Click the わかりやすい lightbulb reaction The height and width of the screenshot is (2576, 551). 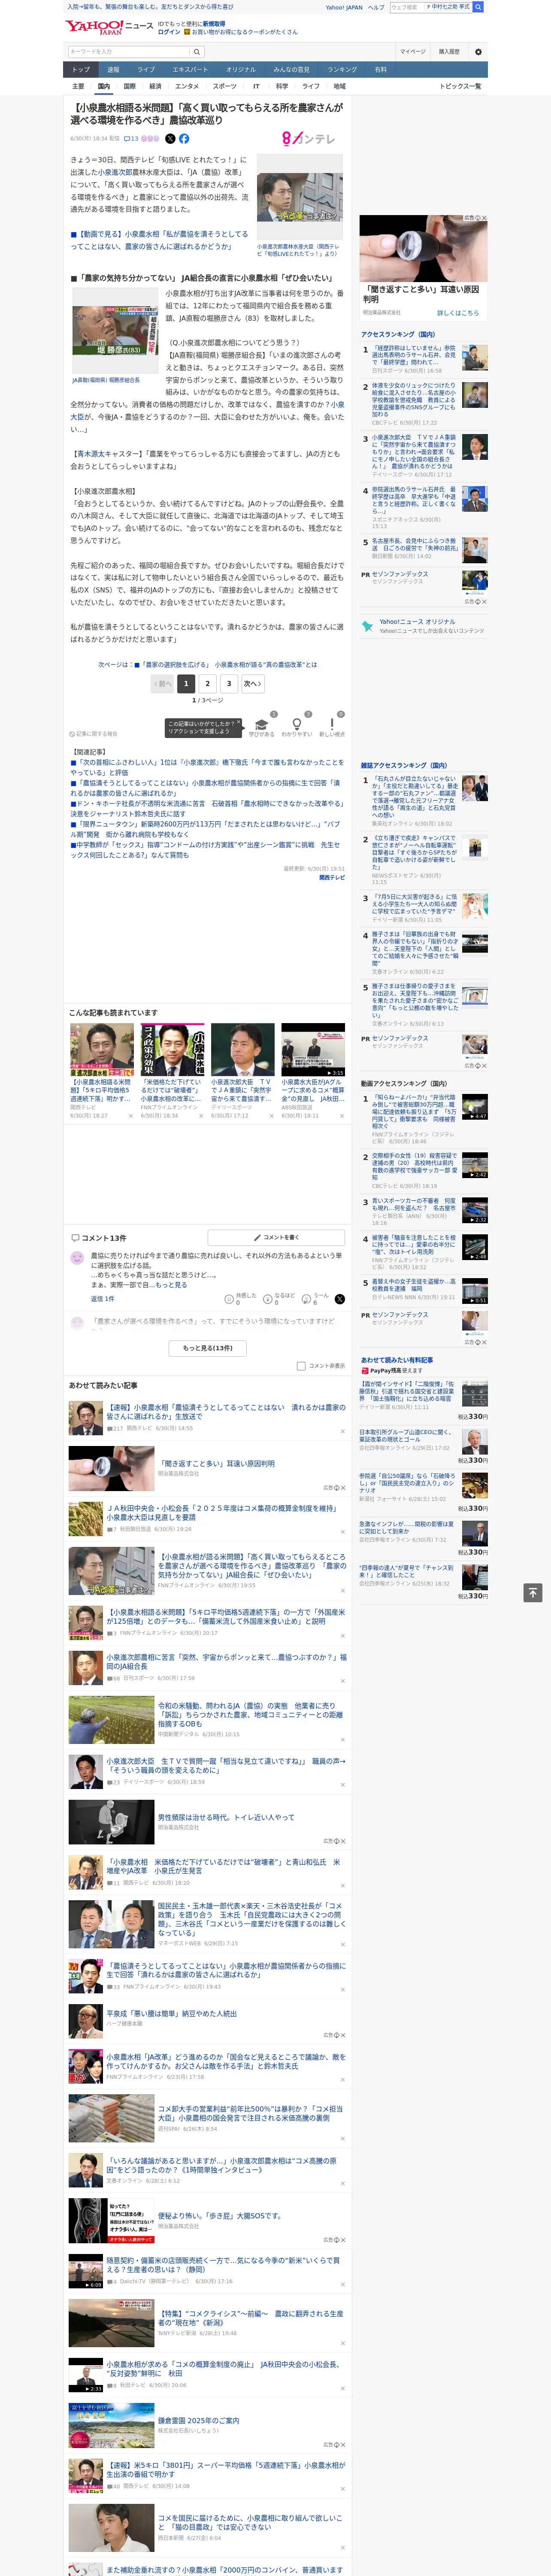tap(296, 724)
